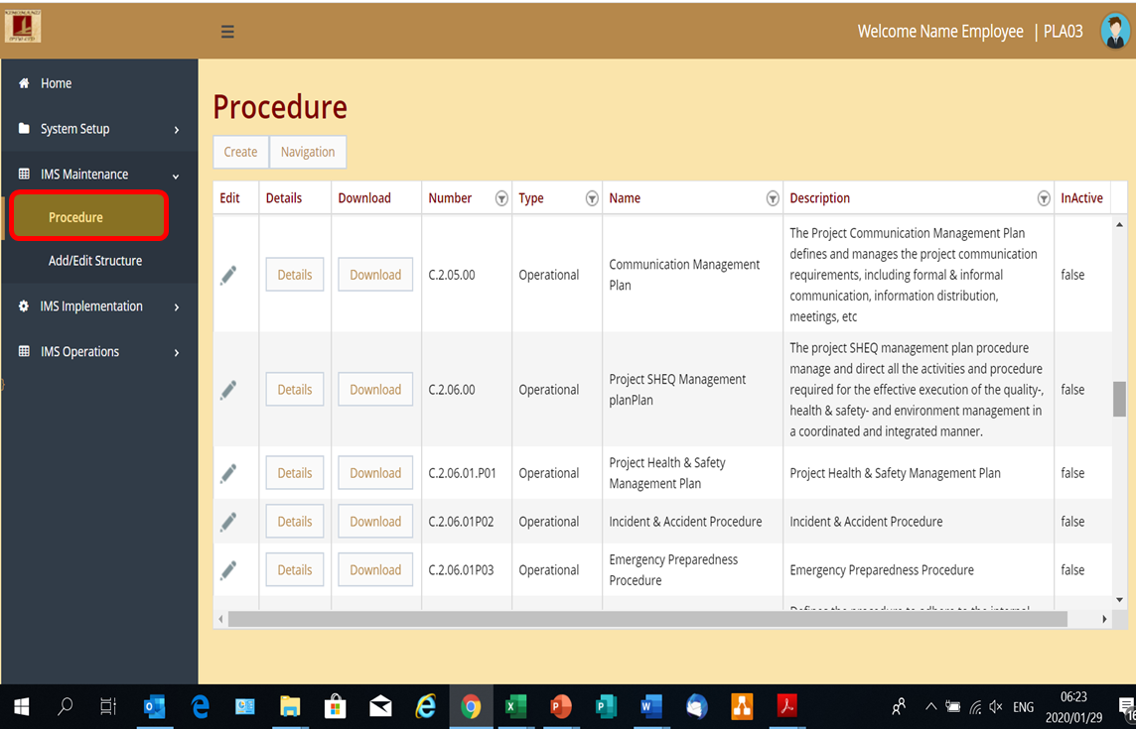Click the folder icon beside System Setup

coord(23,128)
